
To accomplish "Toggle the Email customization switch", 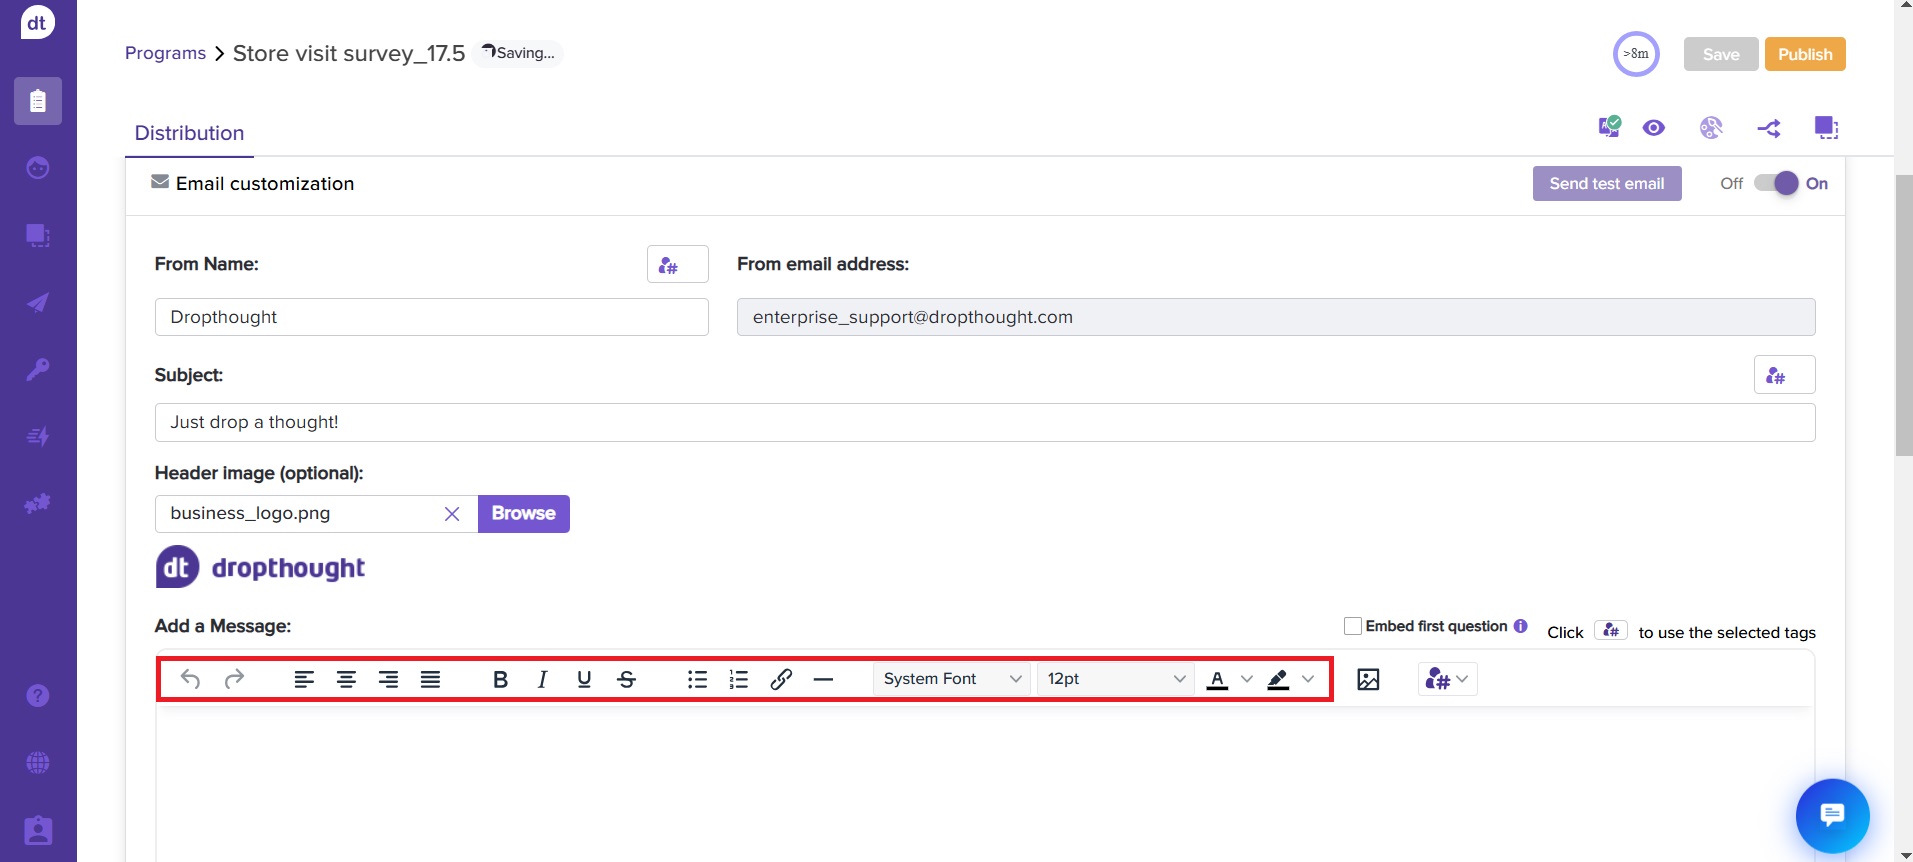I will click(1776, 184).
